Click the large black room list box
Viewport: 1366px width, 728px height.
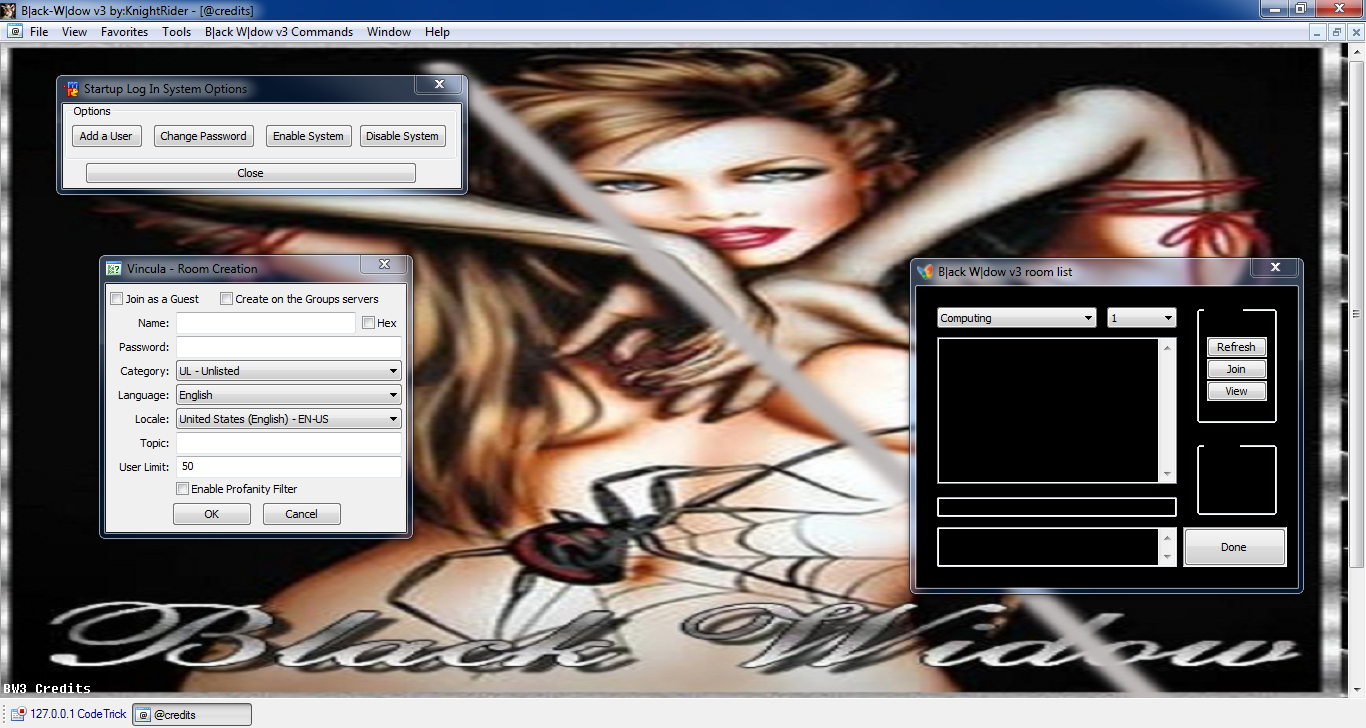pos(1048,411)
